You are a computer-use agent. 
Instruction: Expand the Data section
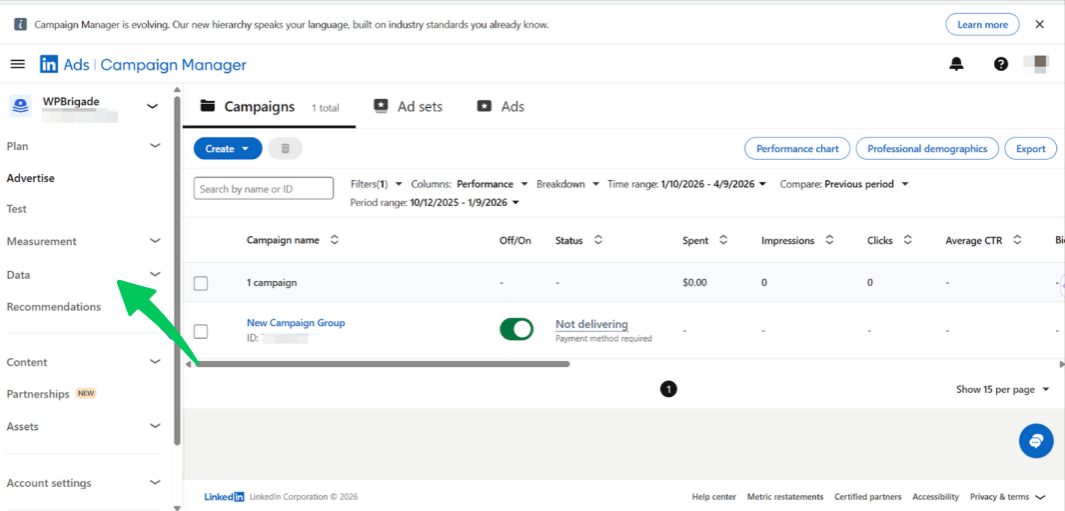(x=156, y=275)
